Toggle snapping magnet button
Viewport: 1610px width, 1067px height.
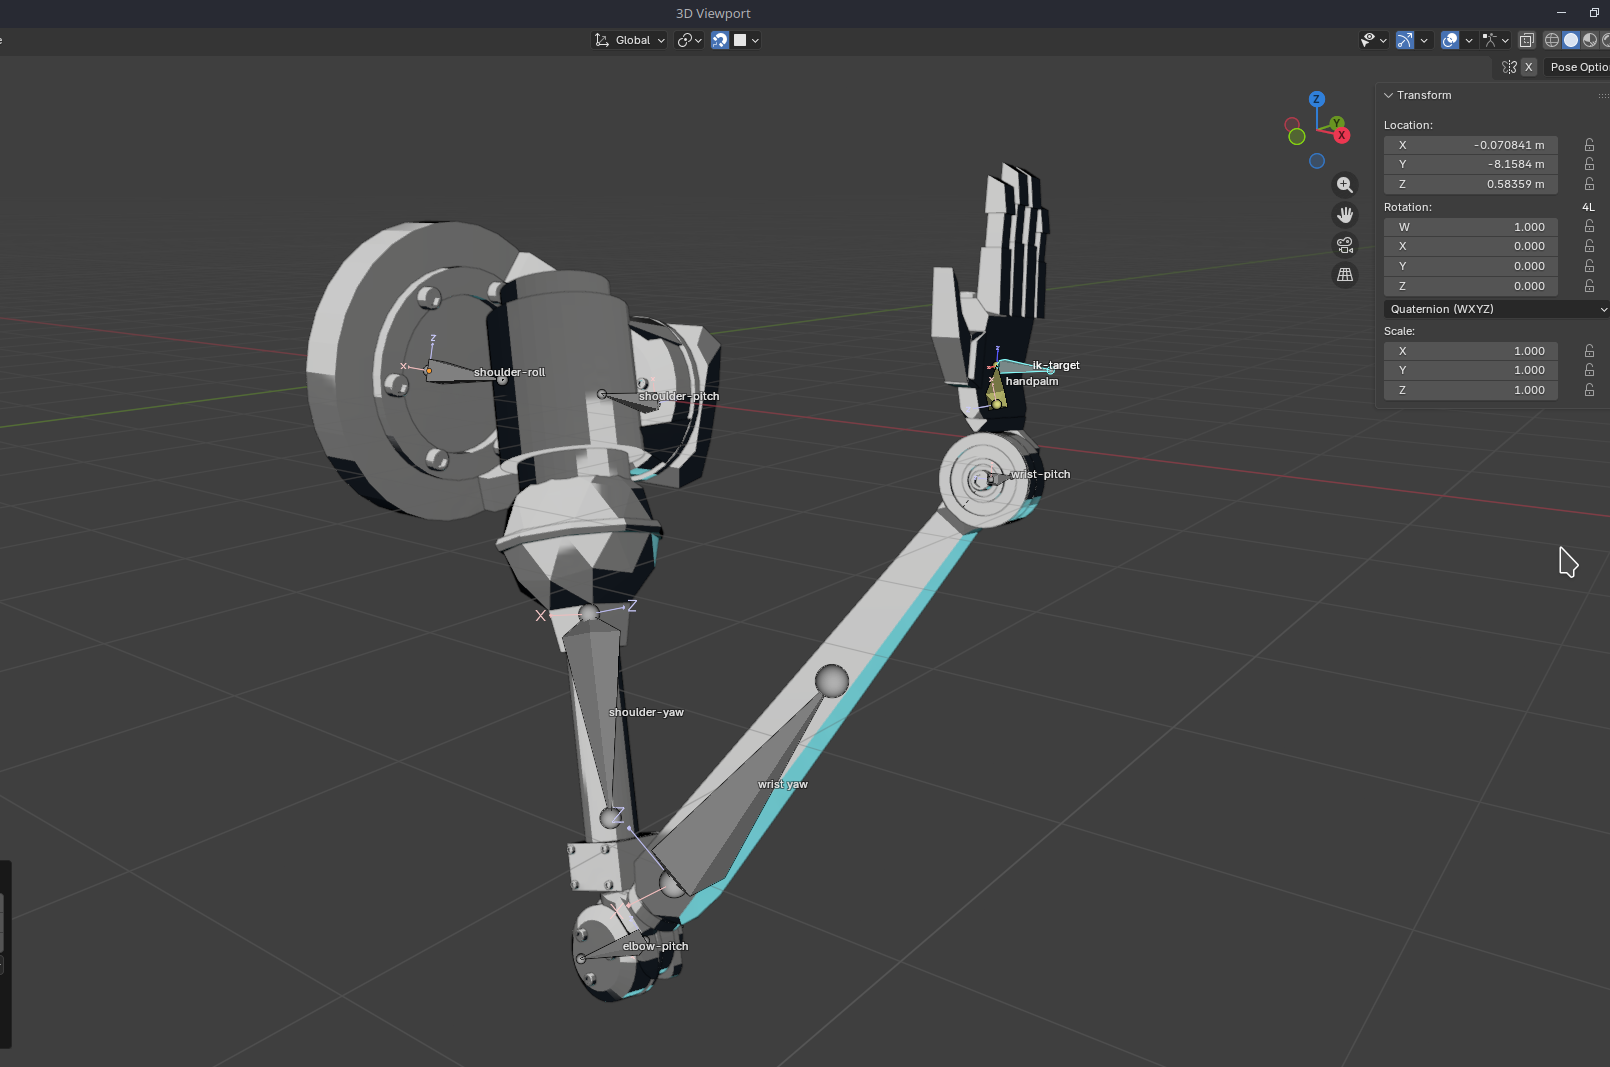tap(720, 40)
